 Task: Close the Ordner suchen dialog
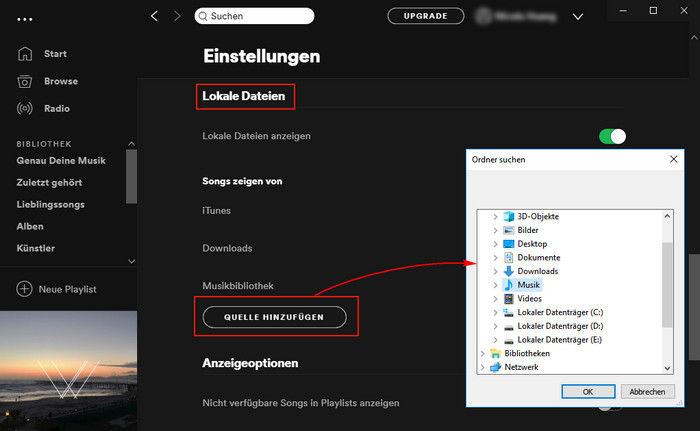click(x=674, y=159)
